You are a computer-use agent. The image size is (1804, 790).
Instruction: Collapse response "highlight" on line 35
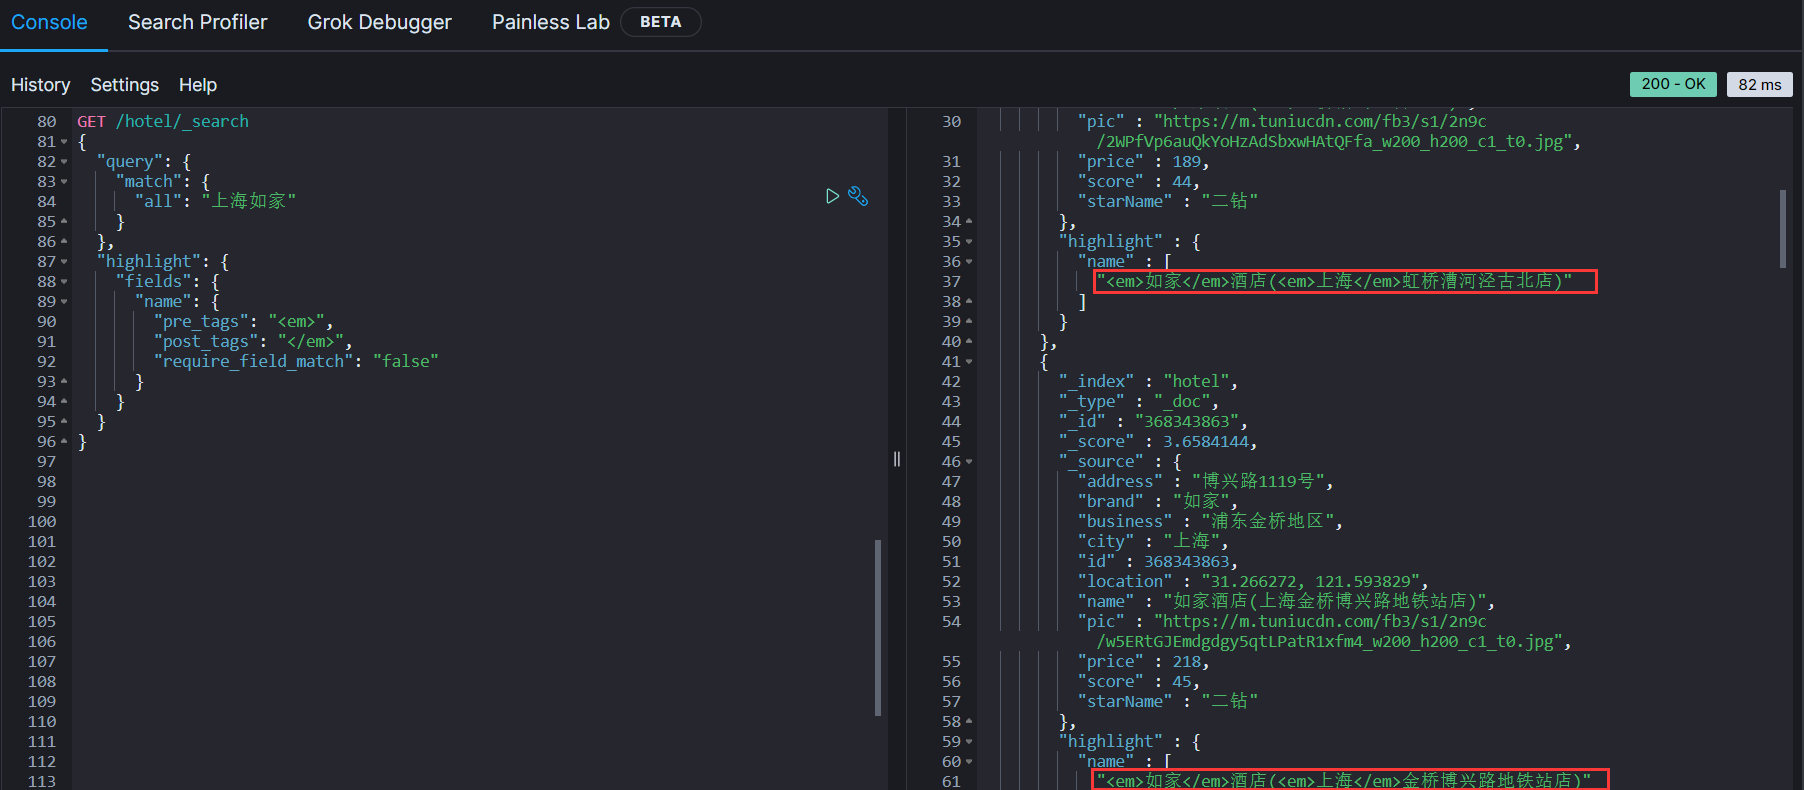point(969,242)
